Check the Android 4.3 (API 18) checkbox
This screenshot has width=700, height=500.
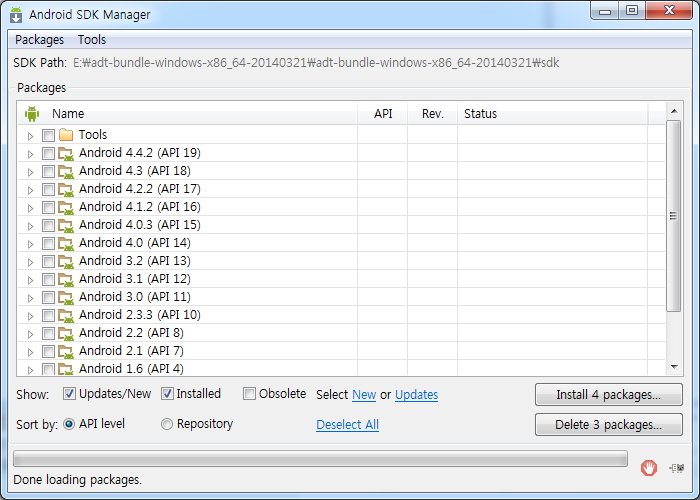[x=48, y=171]
